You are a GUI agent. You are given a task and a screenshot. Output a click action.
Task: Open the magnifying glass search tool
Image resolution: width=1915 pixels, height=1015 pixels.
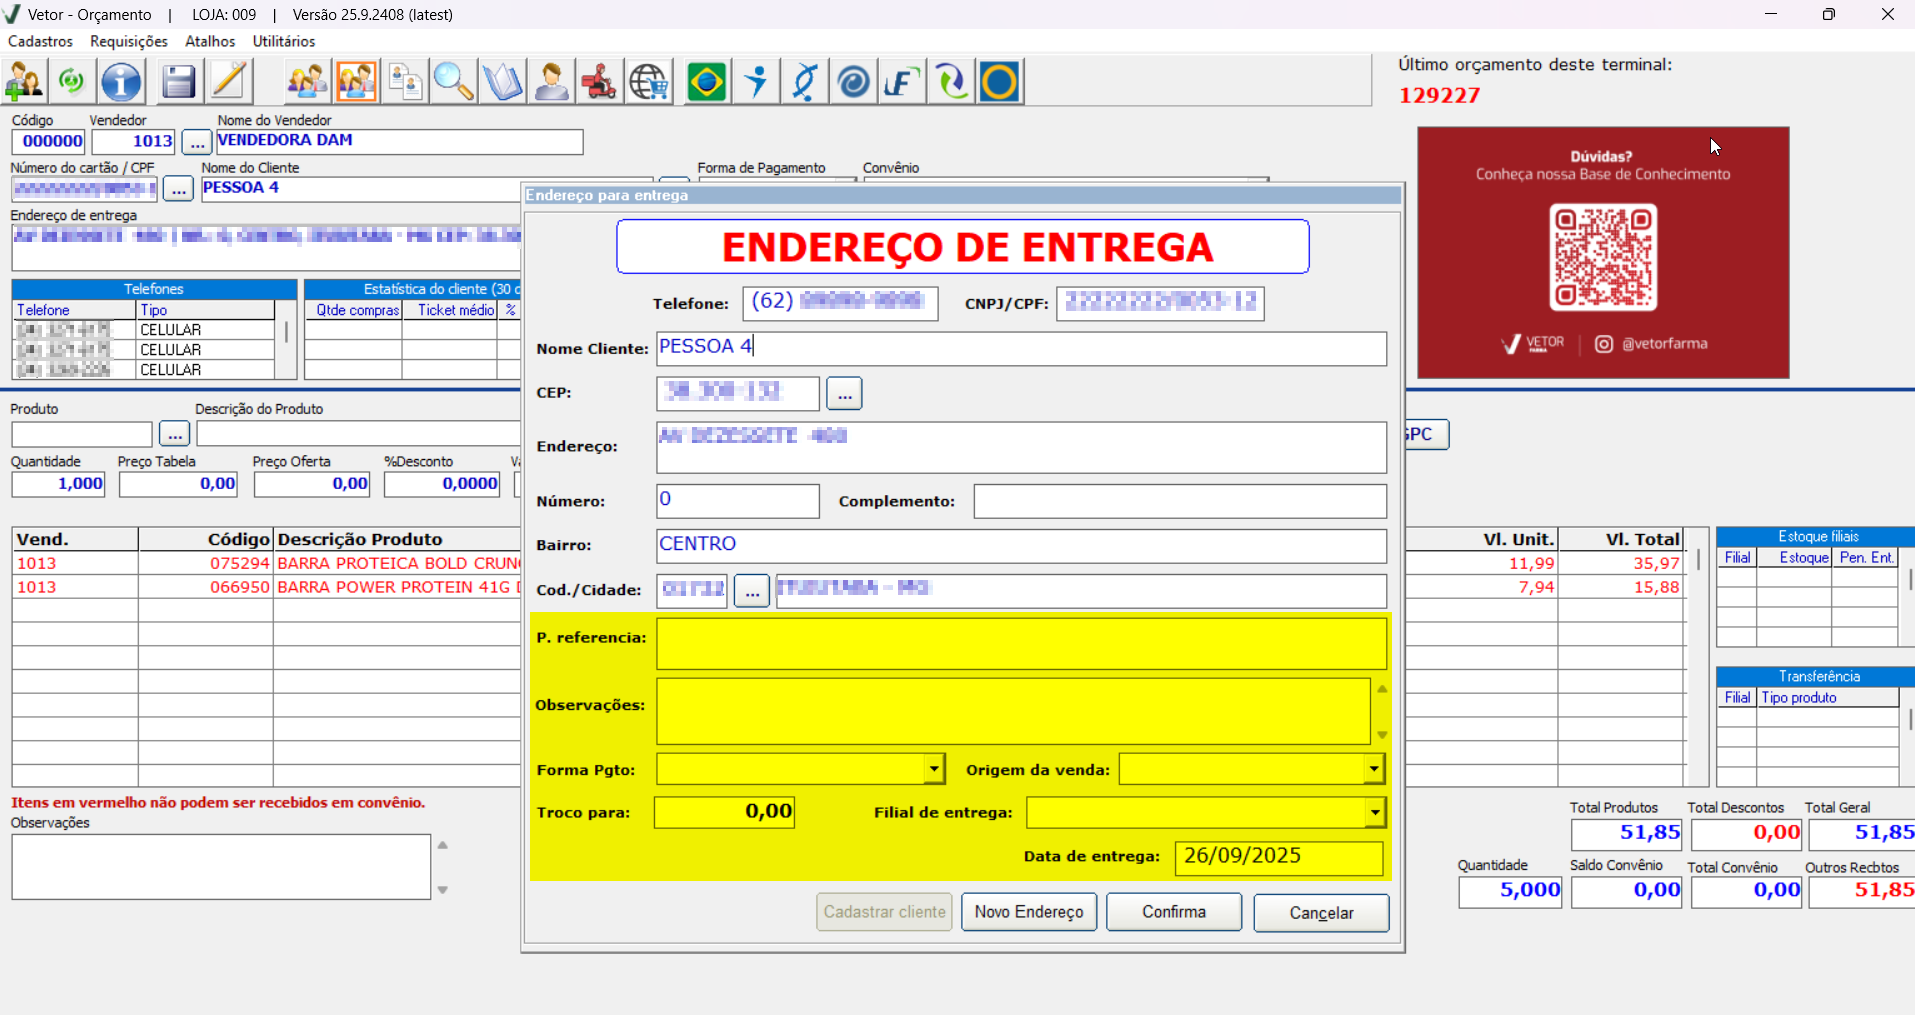coord(453,82)
